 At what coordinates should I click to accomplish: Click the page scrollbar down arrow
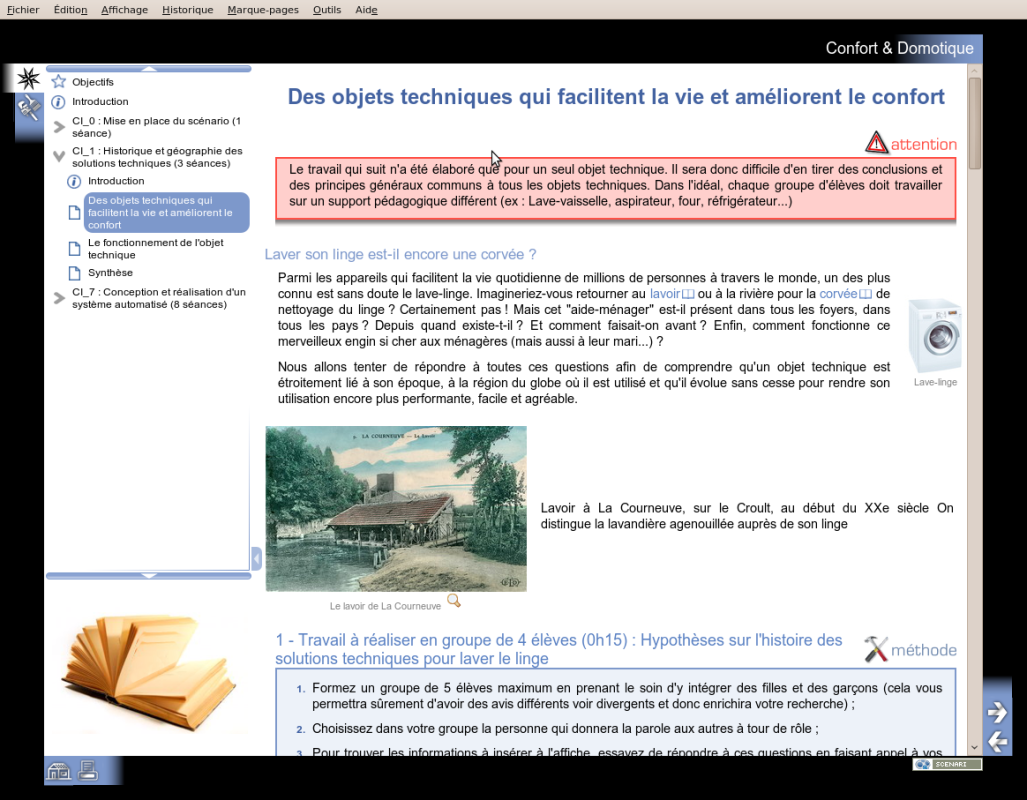(x=975, y=748)
